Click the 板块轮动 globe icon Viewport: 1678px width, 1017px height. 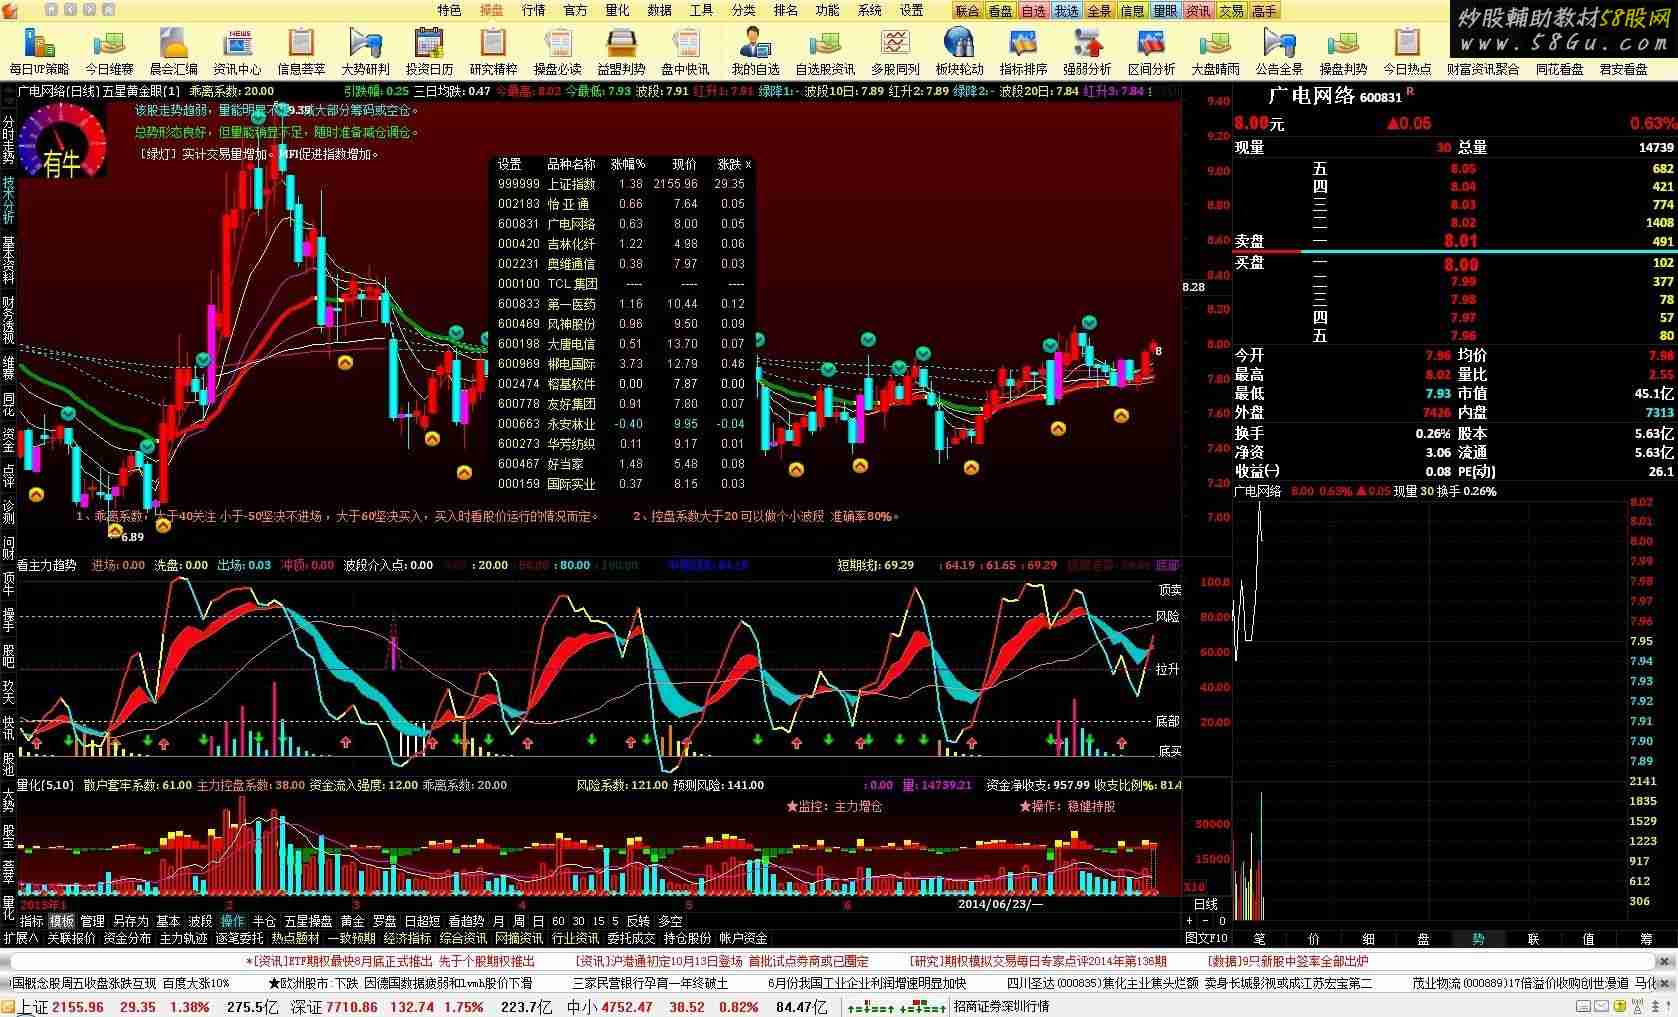pyautogui.click(x=959, y=51)
